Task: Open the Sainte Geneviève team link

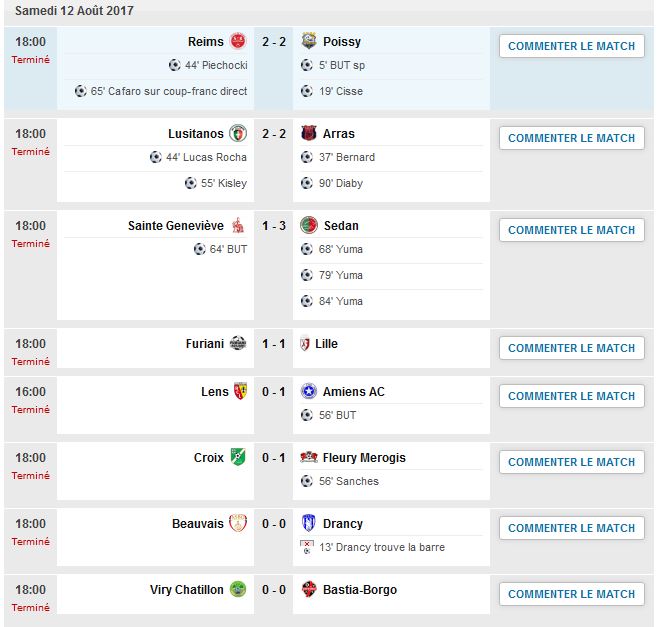Action: point(176,226)
